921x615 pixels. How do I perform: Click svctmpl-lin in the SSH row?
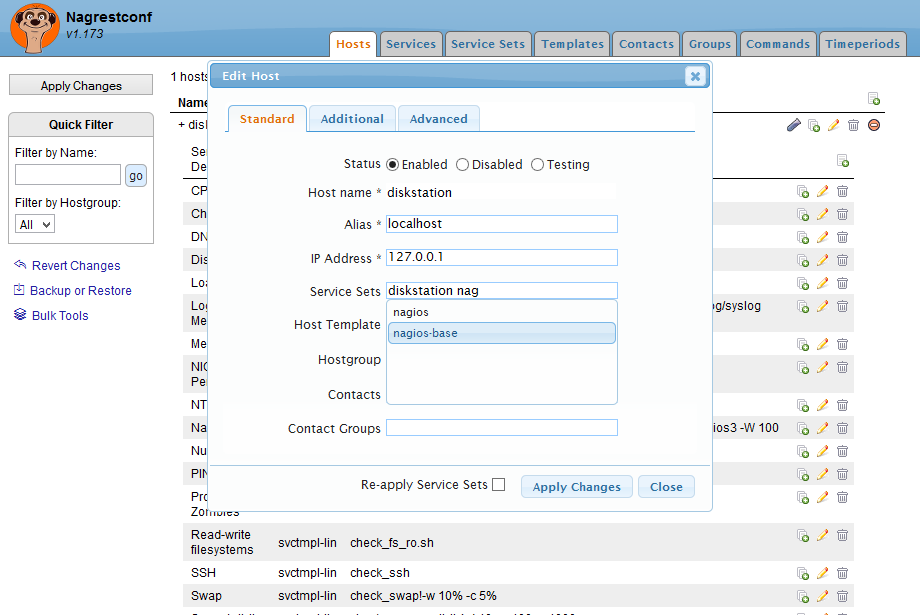(307, 573)
